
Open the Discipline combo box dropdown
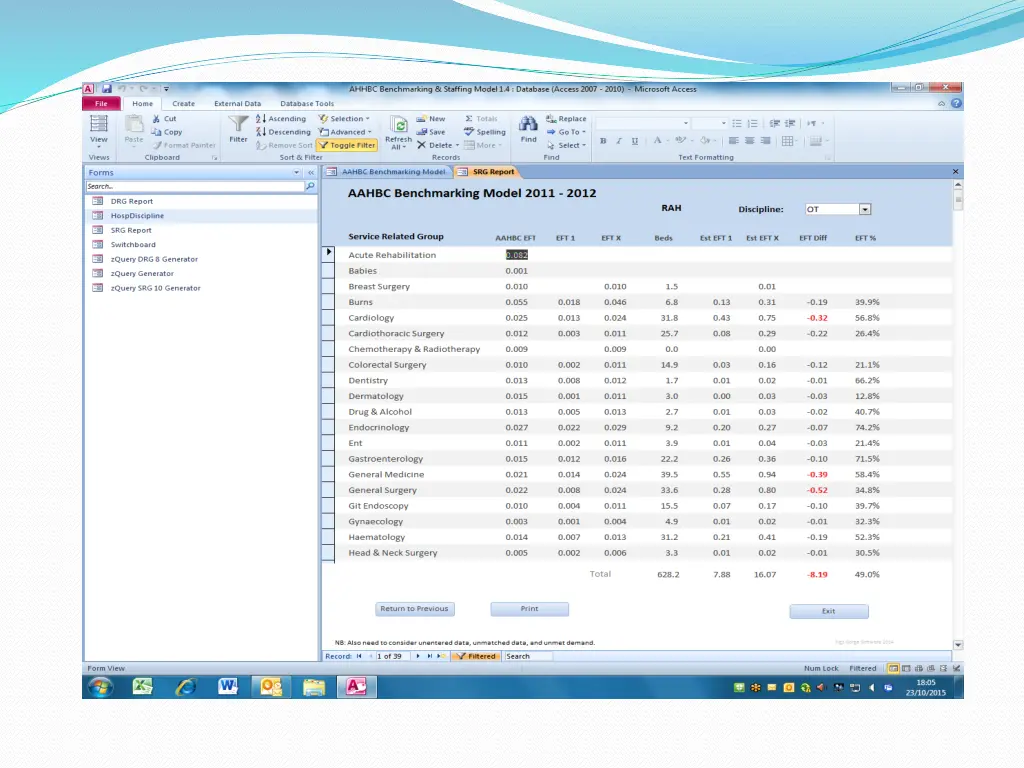pos(865,209)
